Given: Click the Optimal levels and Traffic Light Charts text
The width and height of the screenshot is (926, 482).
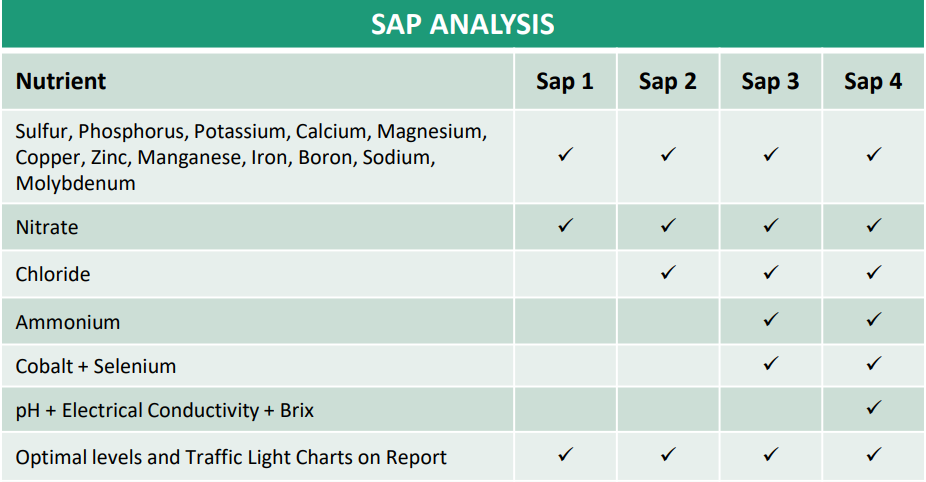Looking at the screenshot, I should coord(231,457).
